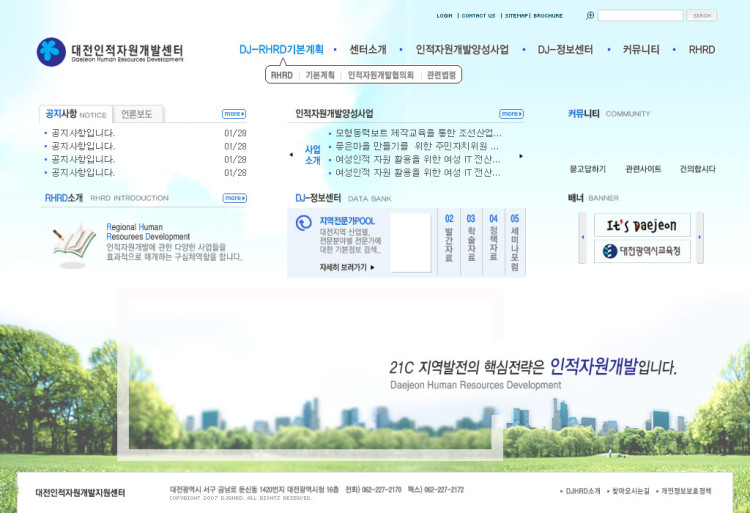Open the LOGIN link
Viewport: 750px width, 513px height.
pyautogui.click(x=444, y=16)
